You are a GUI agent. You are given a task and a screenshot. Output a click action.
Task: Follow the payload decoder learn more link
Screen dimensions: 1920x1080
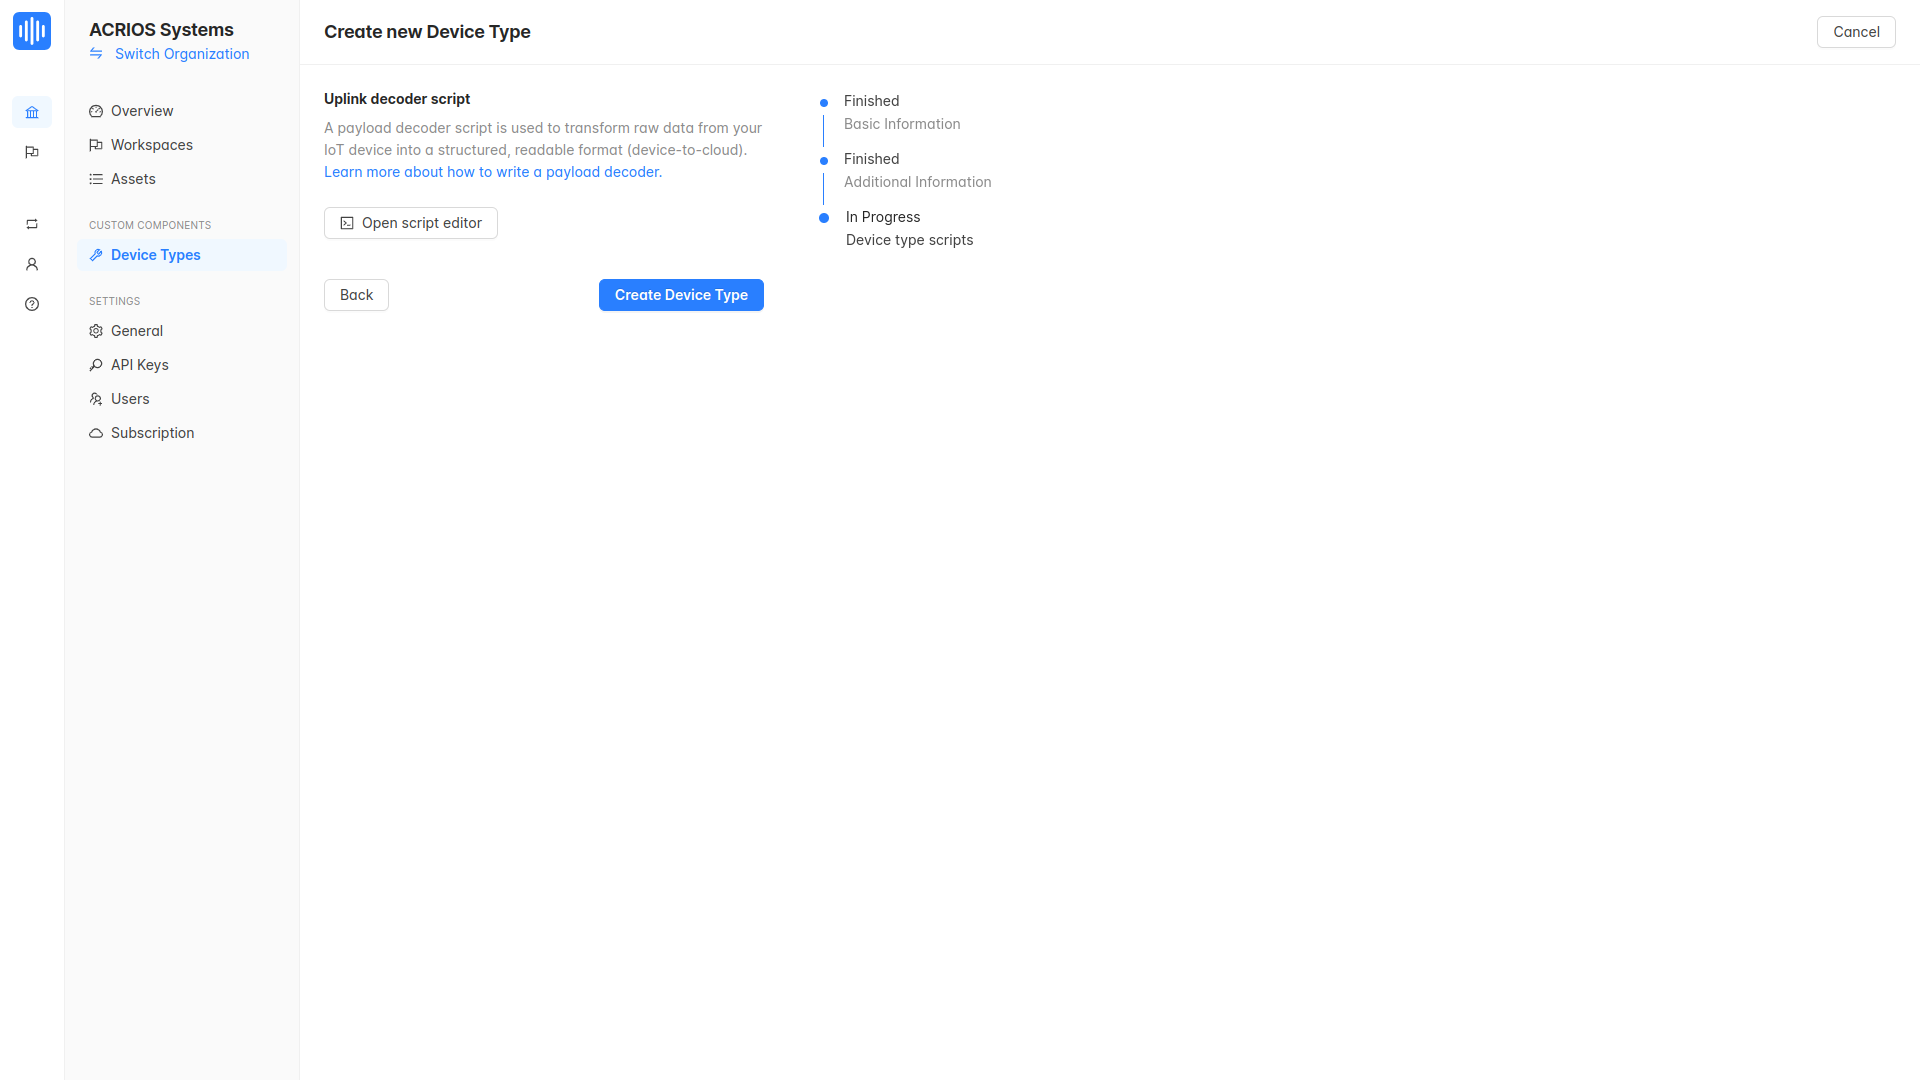pos(493,172)
